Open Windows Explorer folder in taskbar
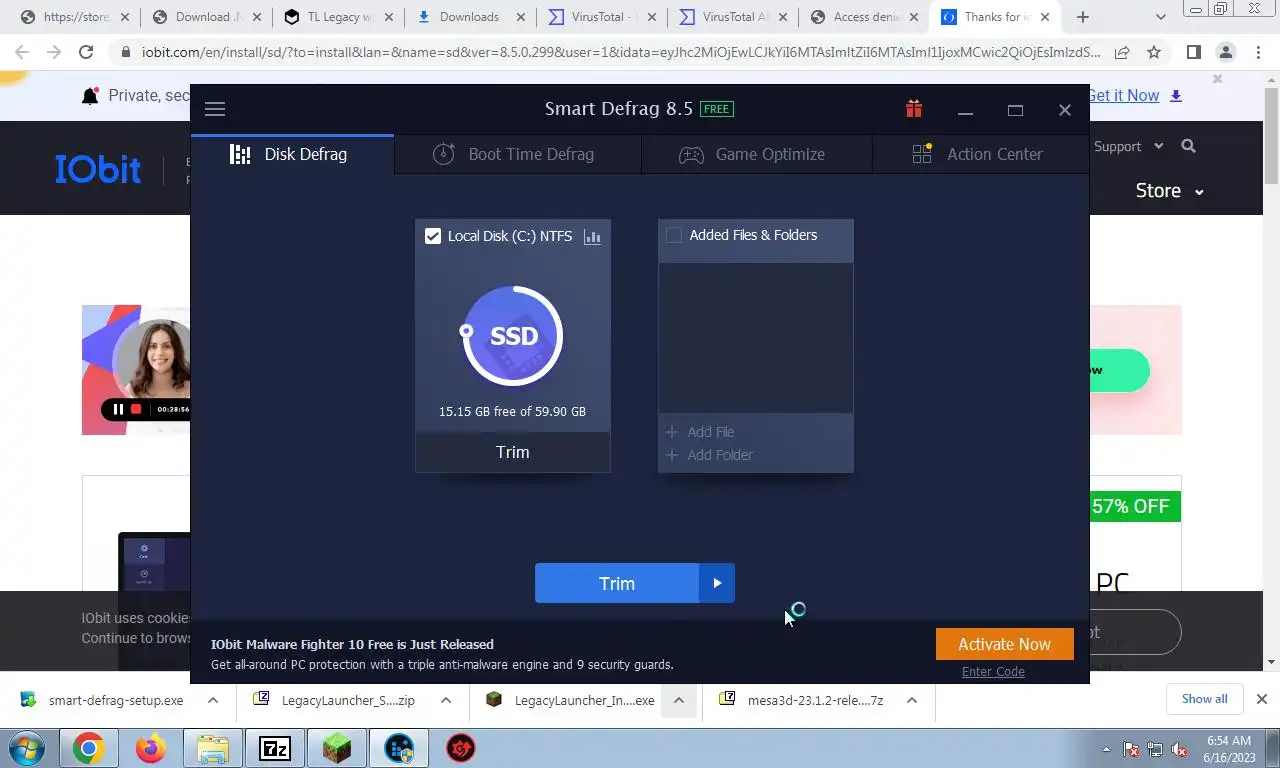Image resolution: width=1280 pixels, height=768 pixels. point(213,748)
